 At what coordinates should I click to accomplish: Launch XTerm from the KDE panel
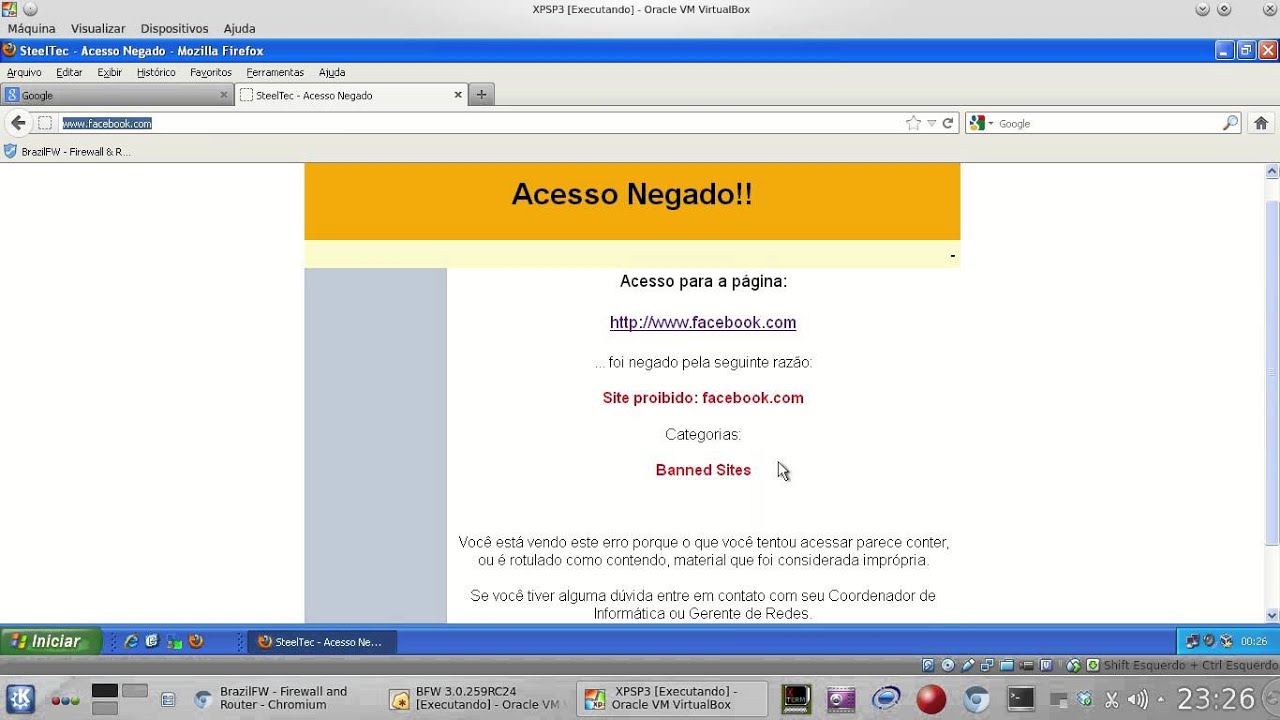click(796, 699)
